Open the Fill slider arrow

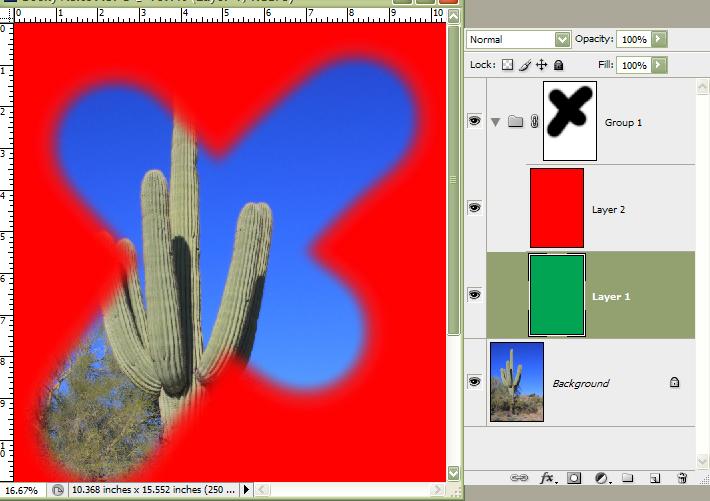coord(659,65)
